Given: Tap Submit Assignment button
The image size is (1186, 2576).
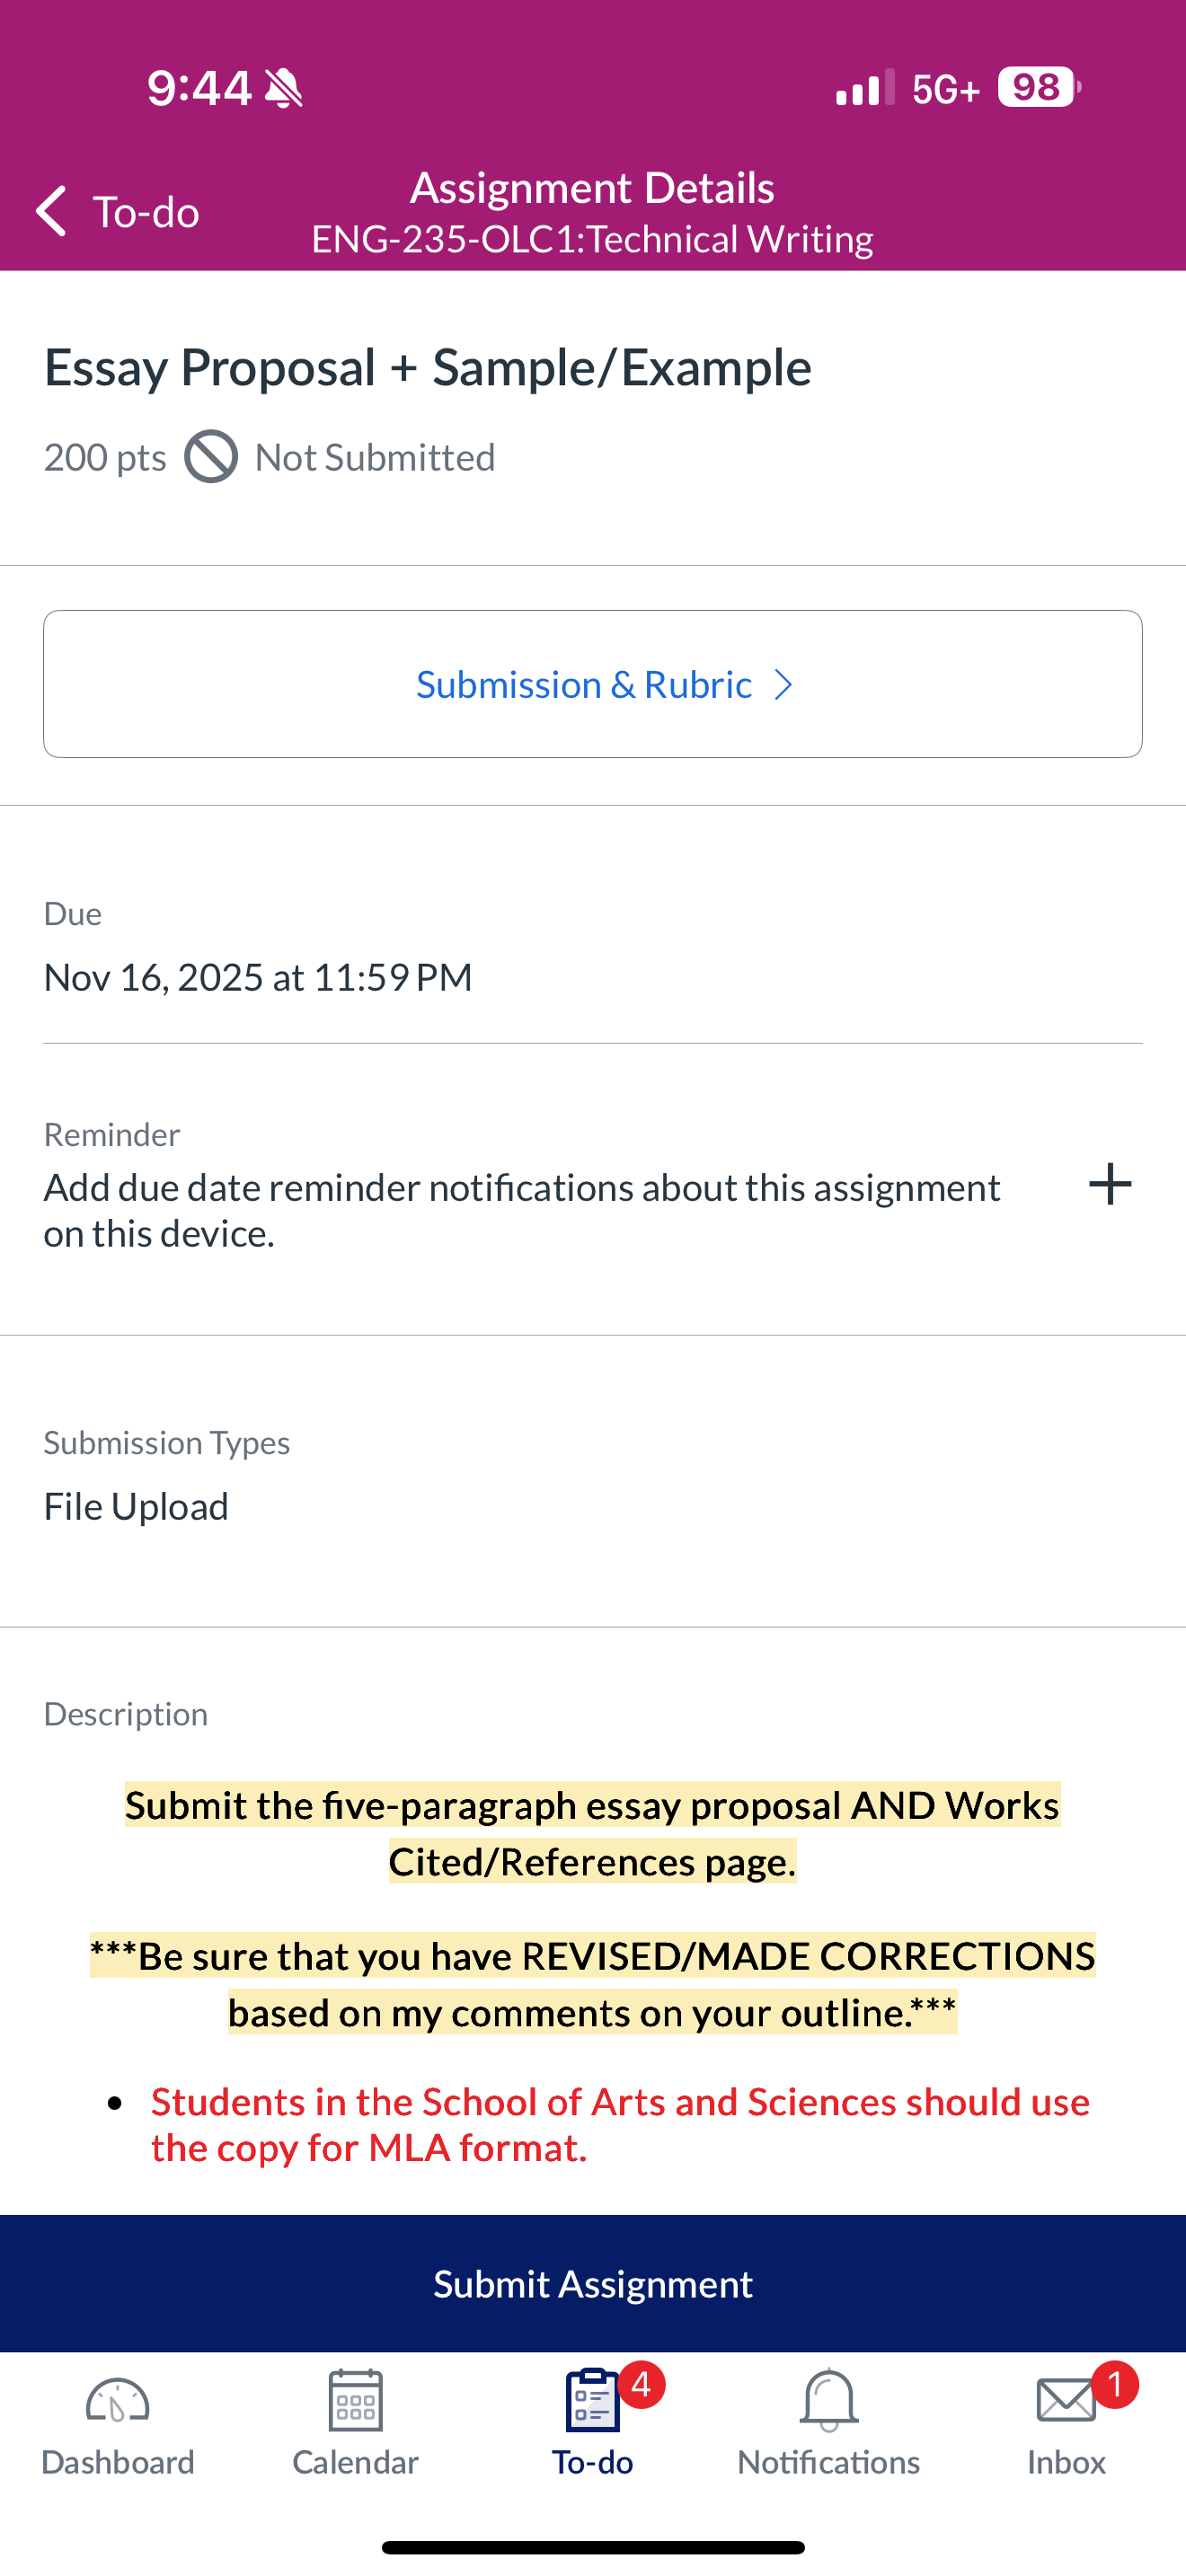Looking at the screenshot, I should coord(593,2284).
